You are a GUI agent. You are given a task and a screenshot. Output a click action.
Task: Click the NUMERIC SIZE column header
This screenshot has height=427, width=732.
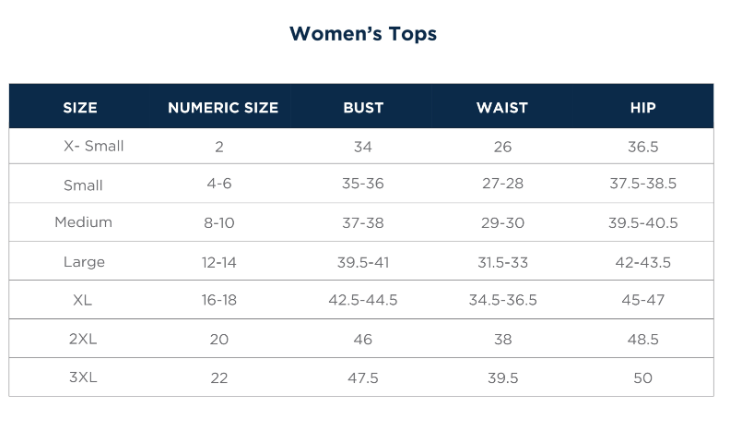pyautogui.click(x=223, y=108)
